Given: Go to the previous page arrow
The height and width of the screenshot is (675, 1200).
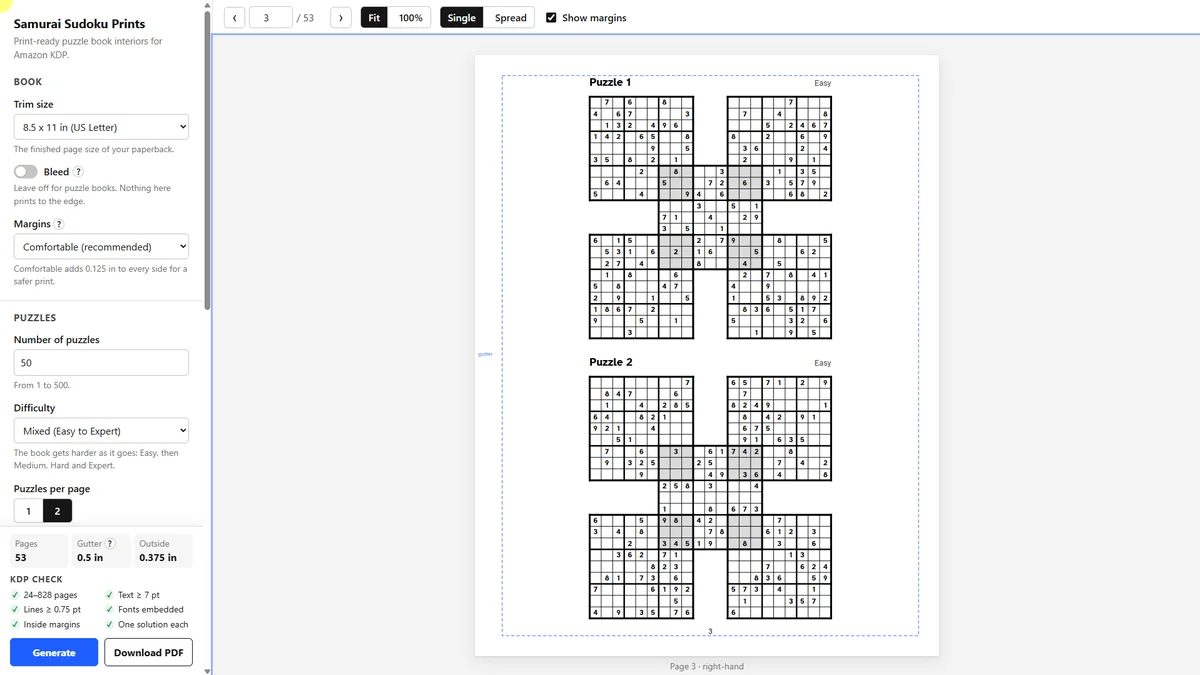Looking at the screenshot, I should click(x=234, y=18).
